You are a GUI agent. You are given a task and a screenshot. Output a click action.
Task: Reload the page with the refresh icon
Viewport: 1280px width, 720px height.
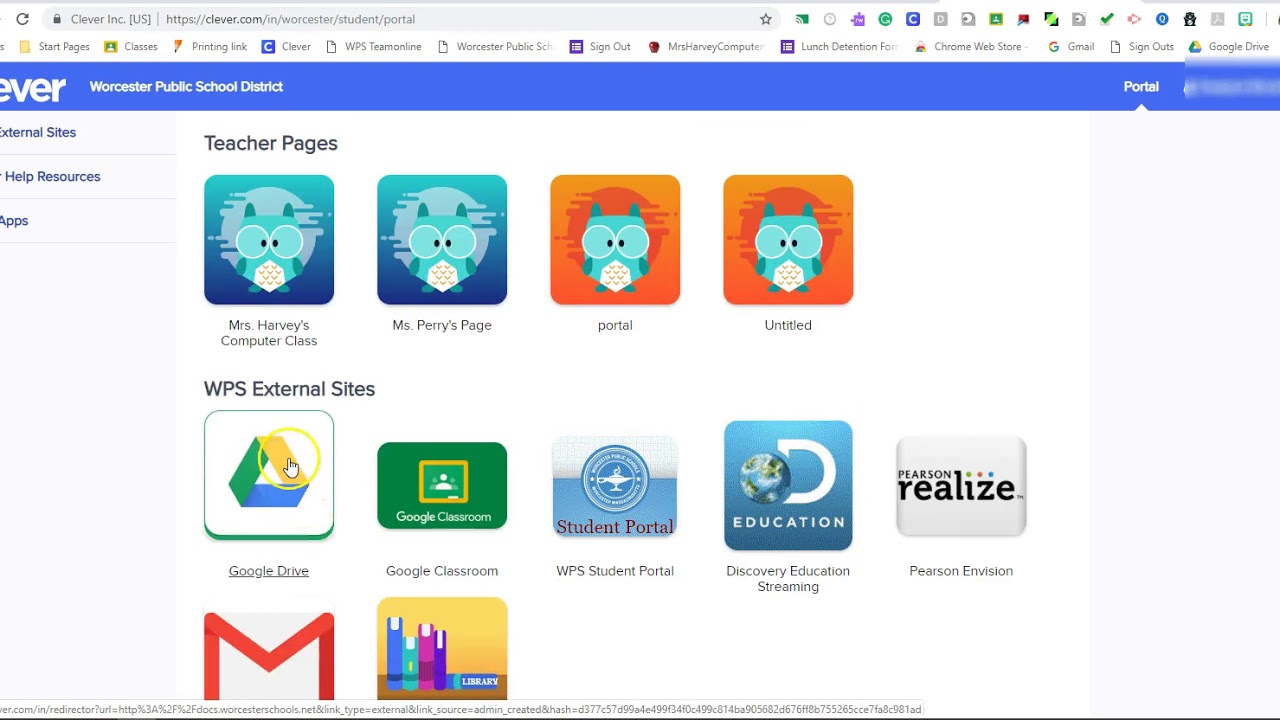22,19
